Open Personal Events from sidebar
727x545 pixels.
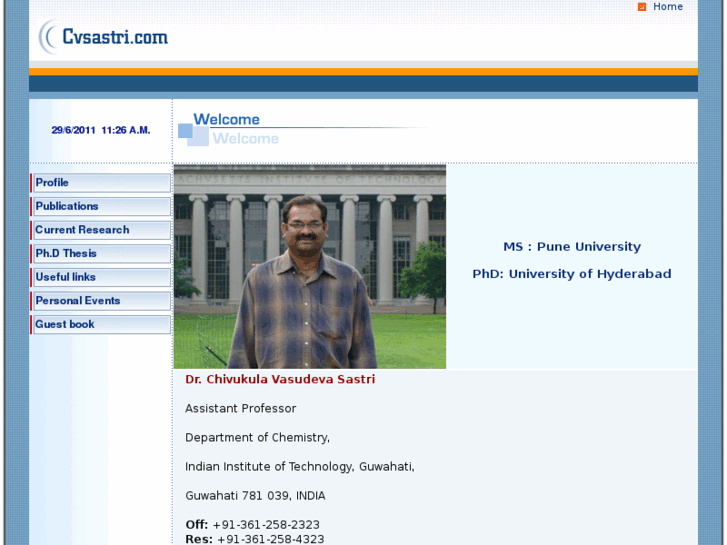(101, 301)
